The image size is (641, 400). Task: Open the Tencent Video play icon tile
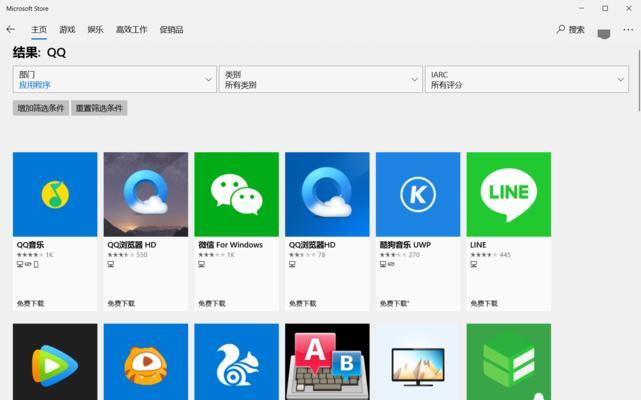point(55,362)
